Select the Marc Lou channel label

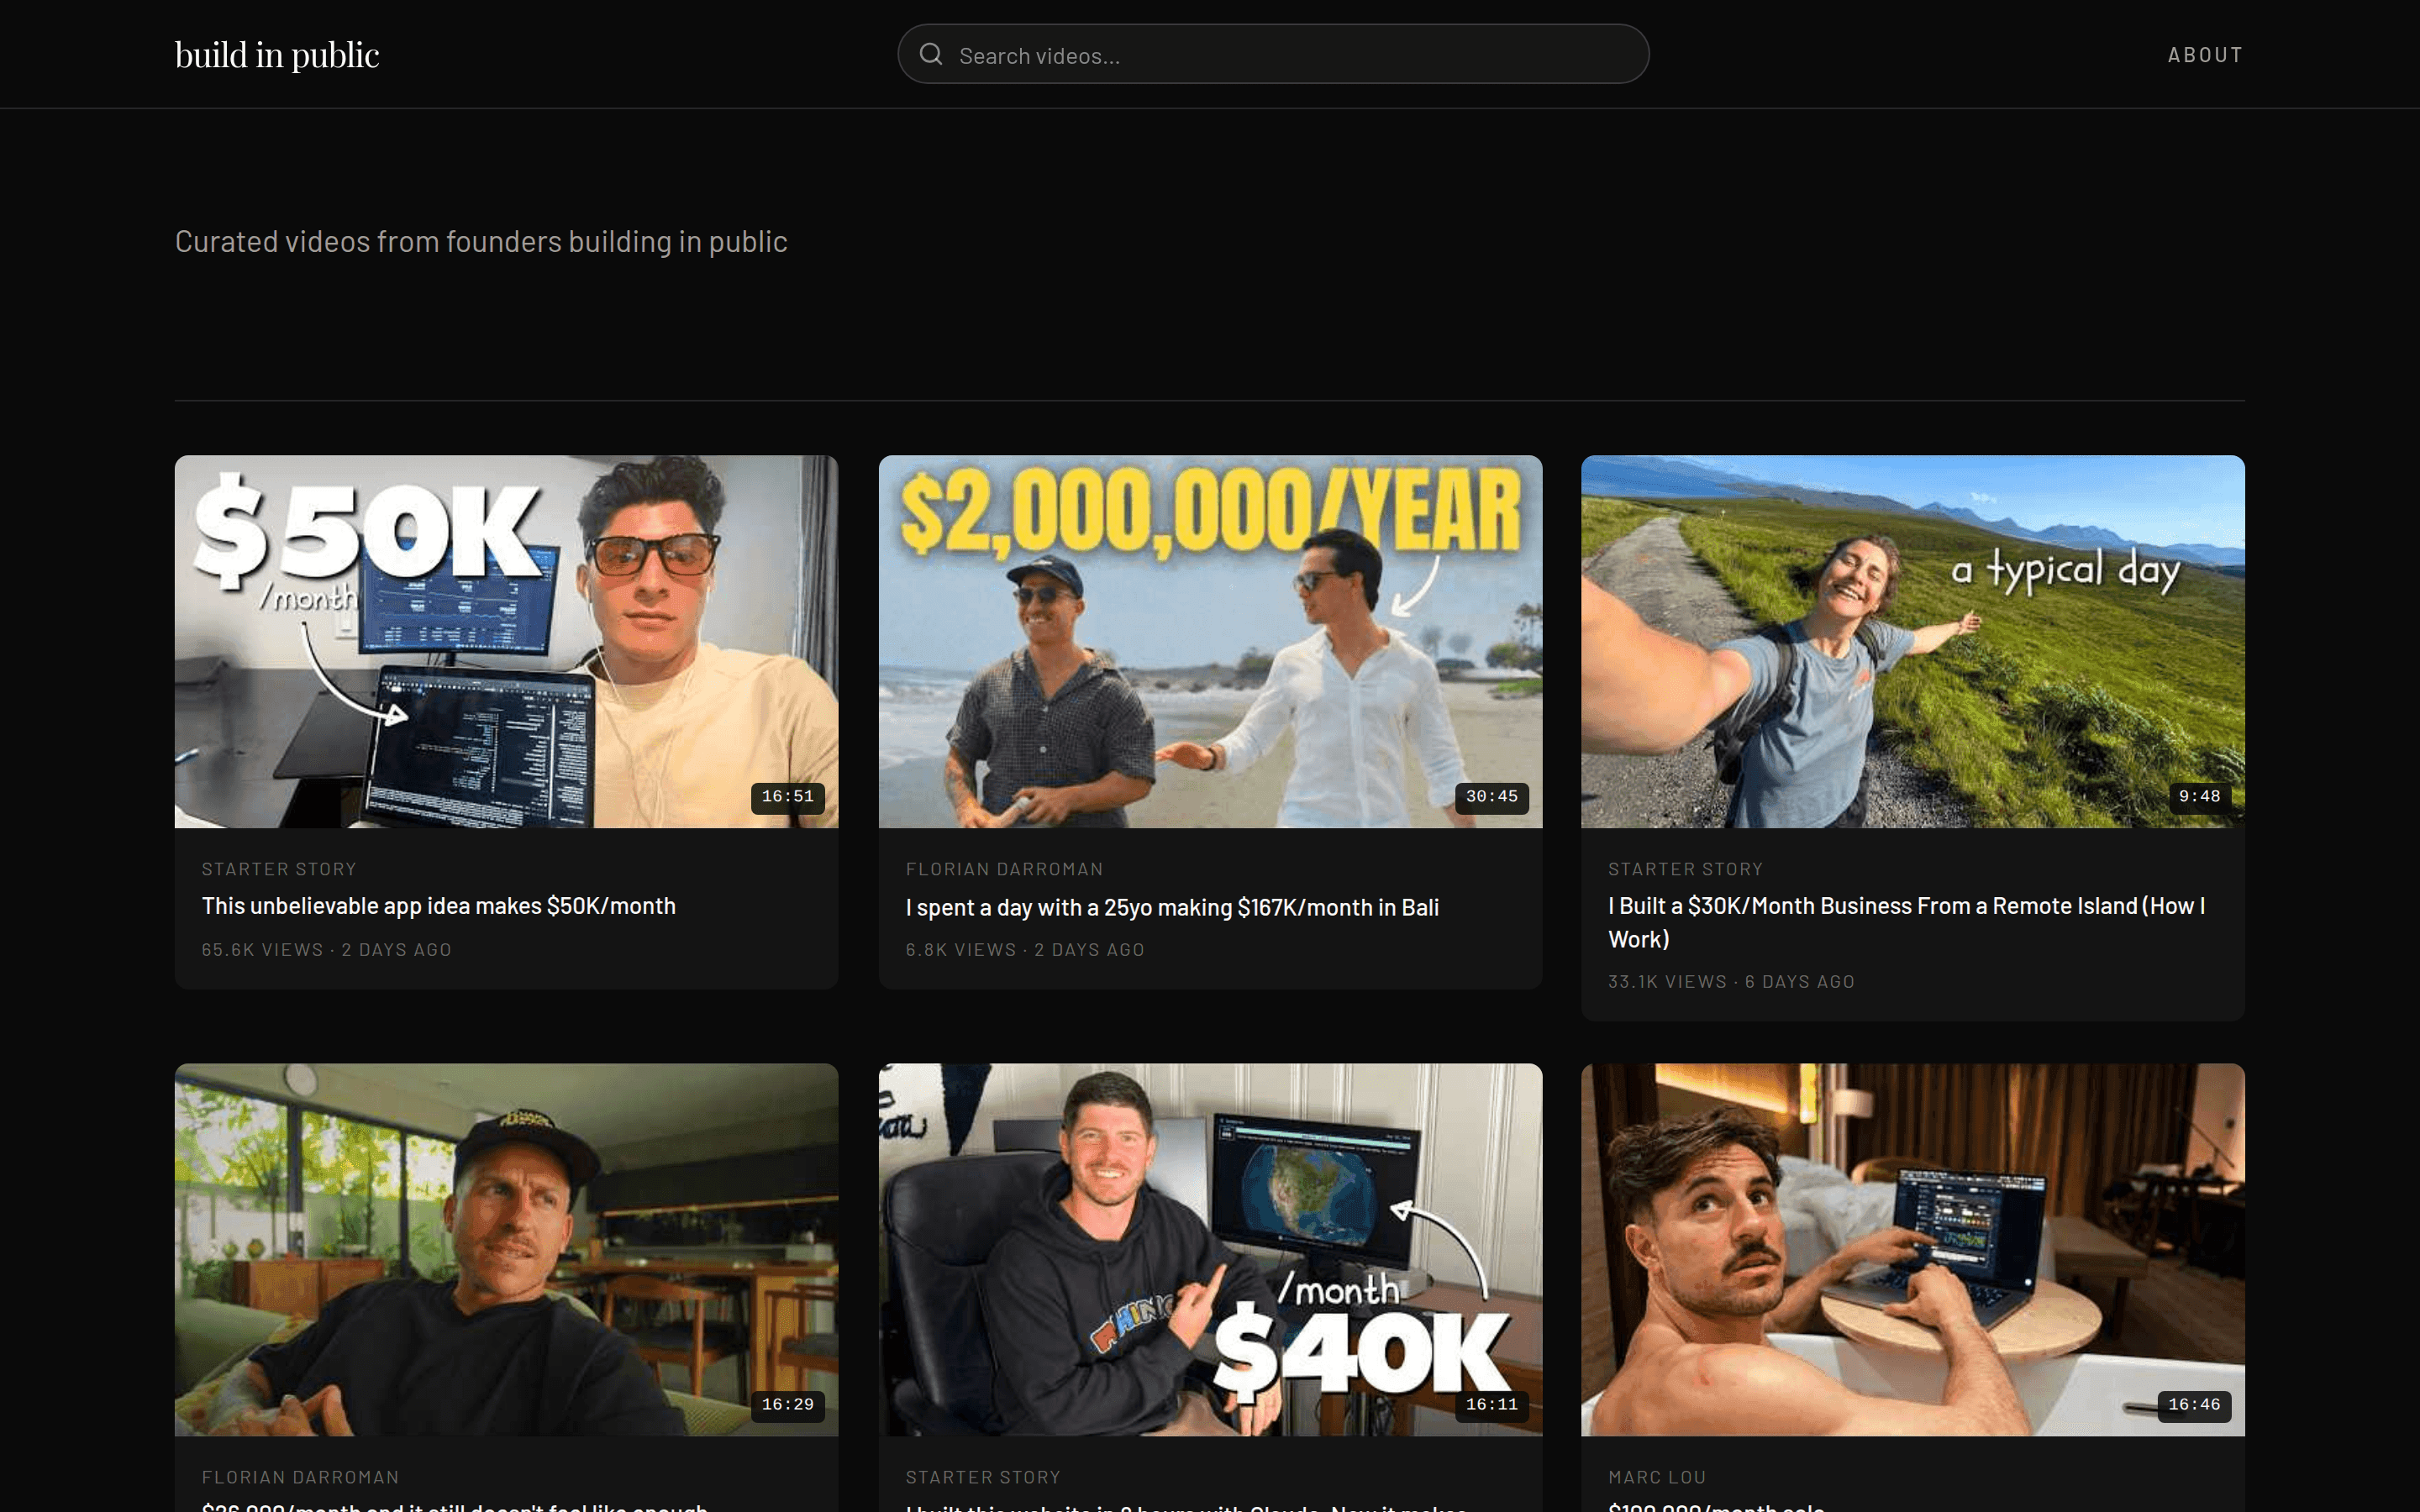(x=1657, y=1477)
